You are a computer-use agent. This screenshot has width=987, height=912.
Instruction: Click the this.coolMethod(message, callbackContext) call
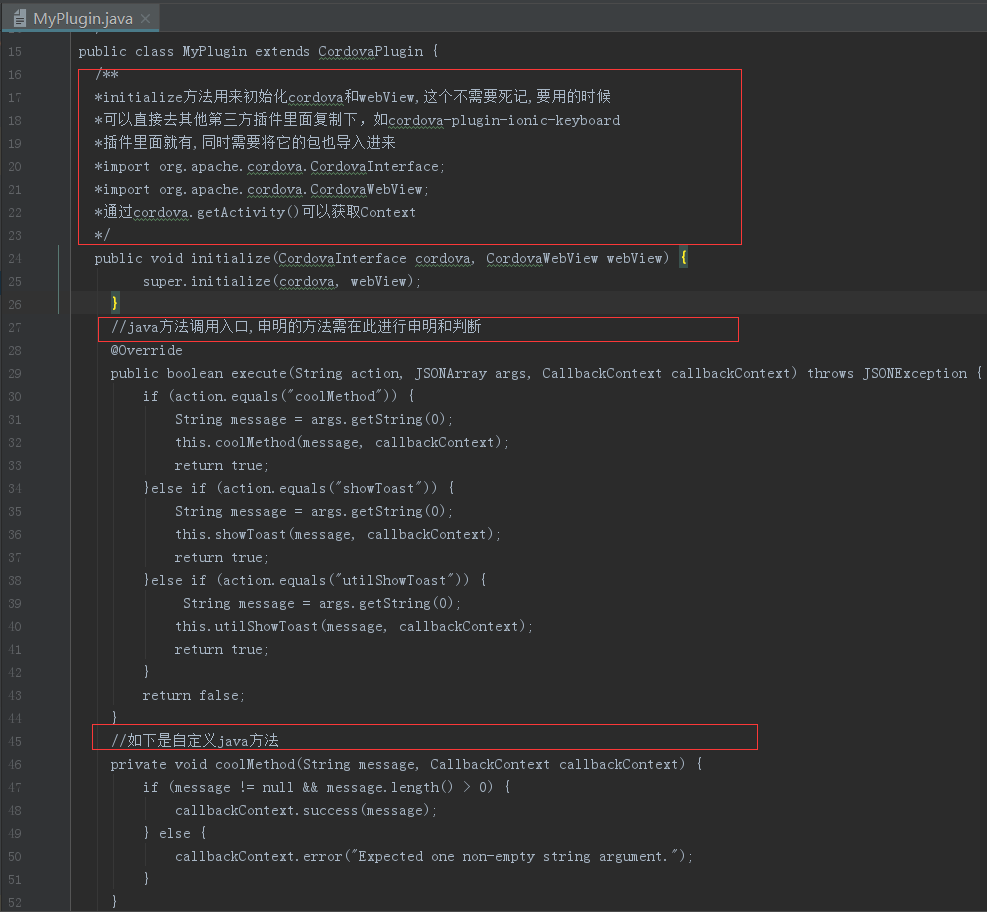[x=342, y=442]
